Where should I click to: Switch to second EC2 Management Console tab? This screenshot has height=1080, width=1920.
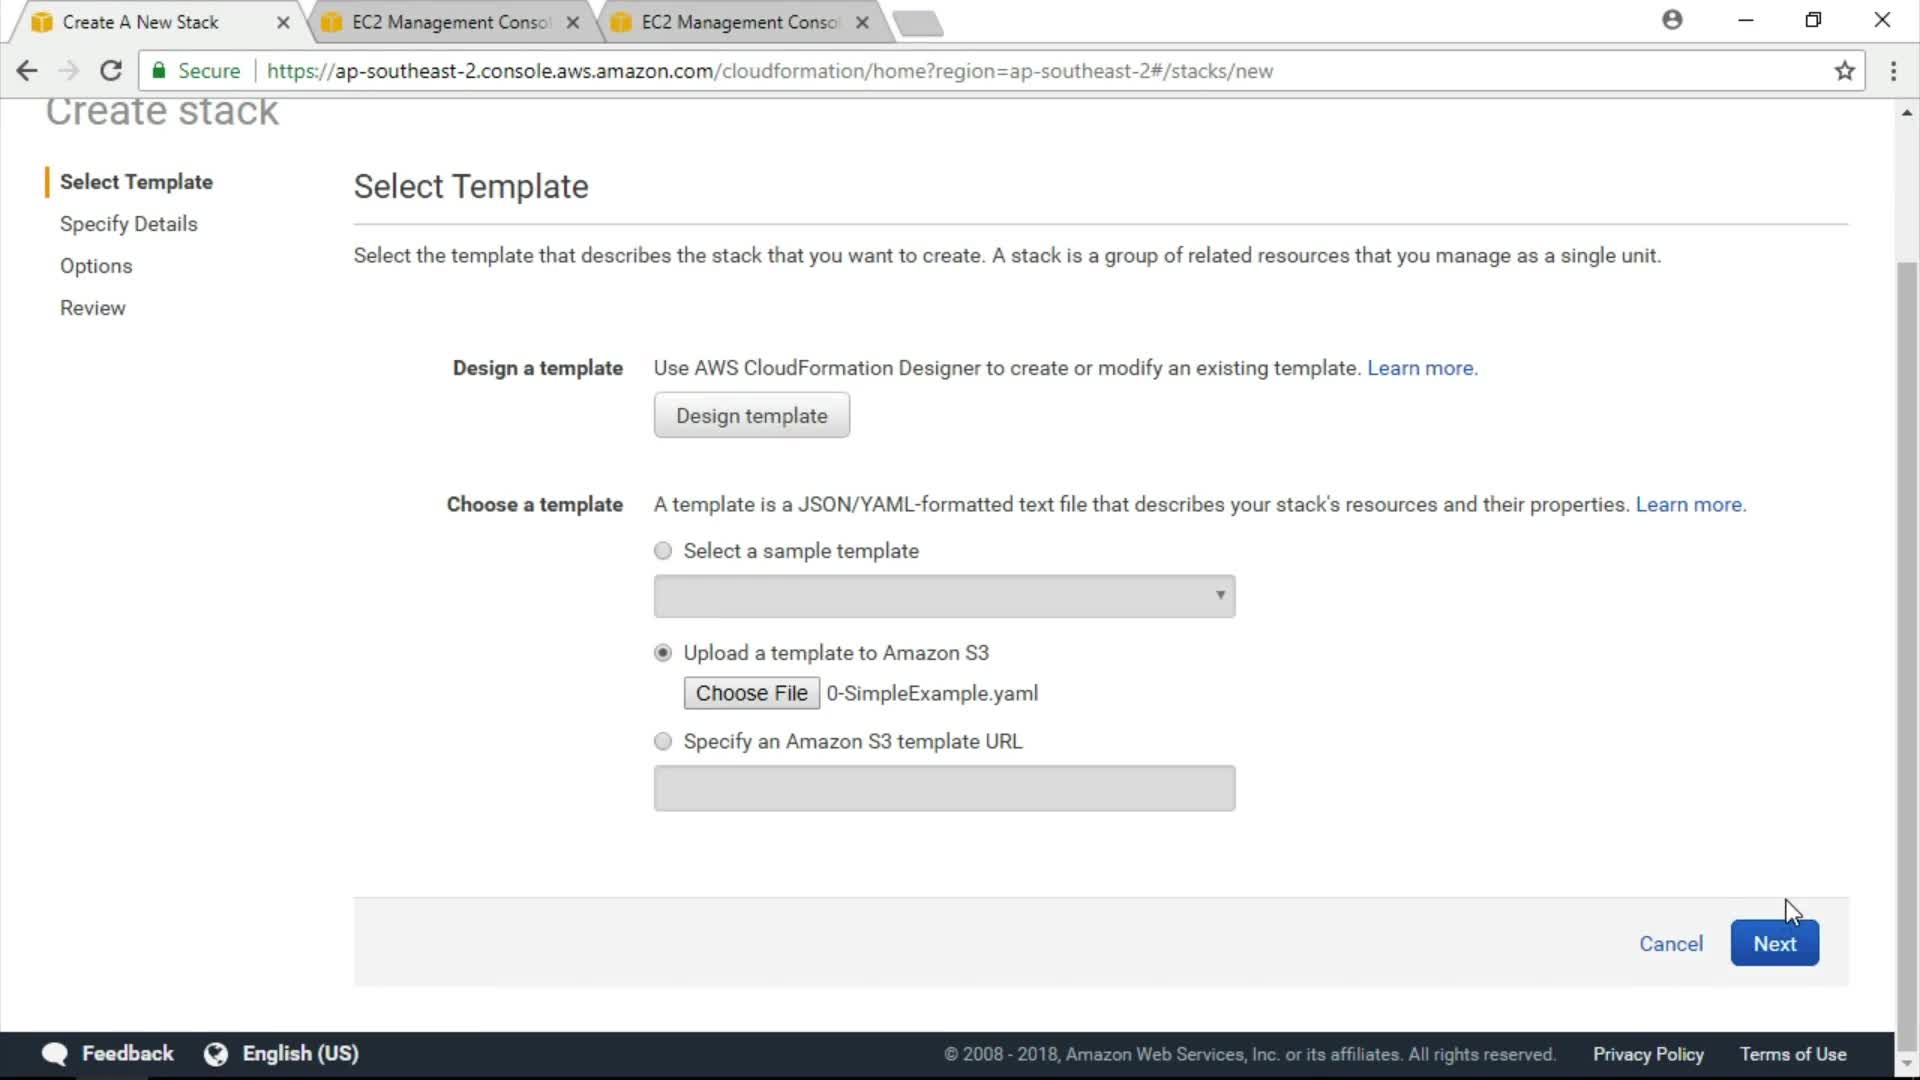pyautogui.click(x=738, y=22)
